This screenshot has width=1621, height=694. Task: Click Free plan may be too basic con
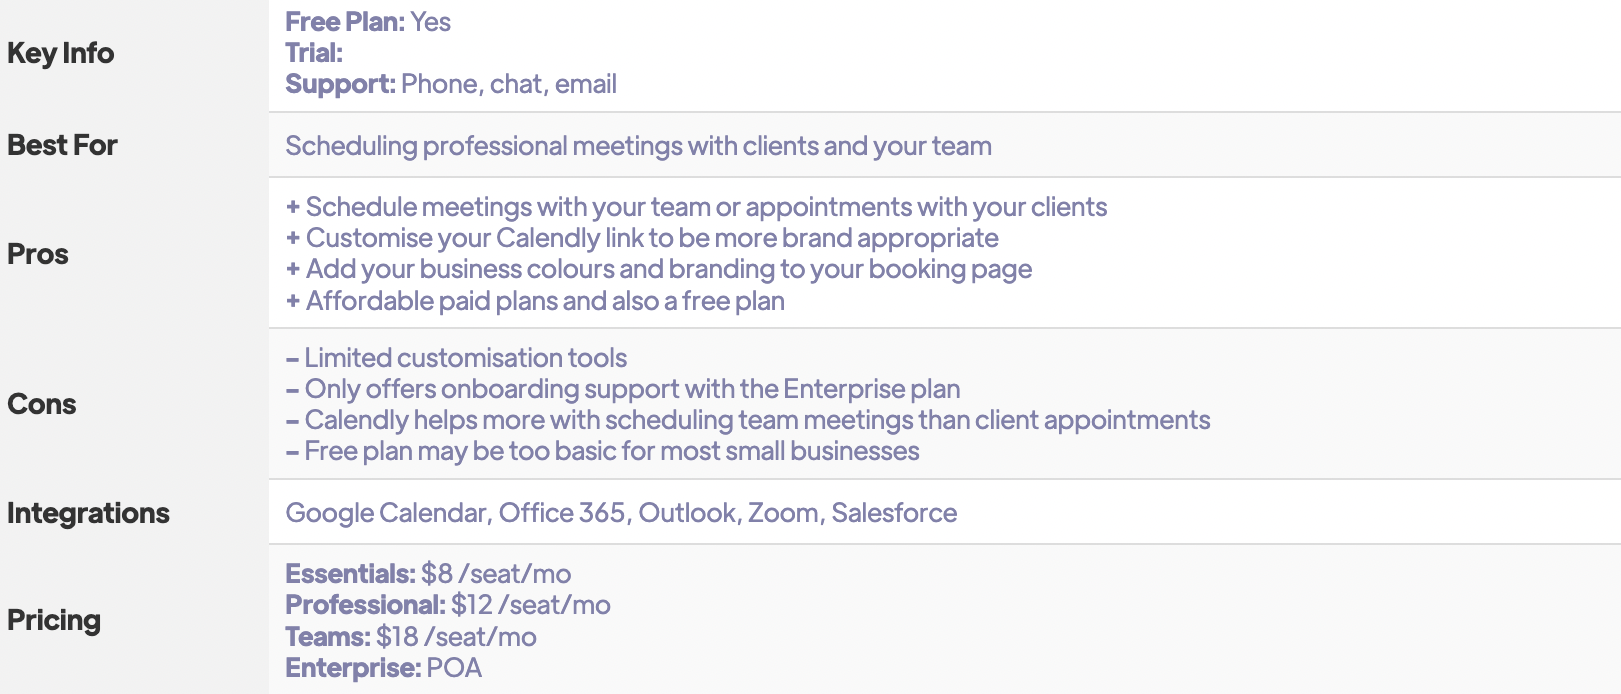[x=602, y=451]
